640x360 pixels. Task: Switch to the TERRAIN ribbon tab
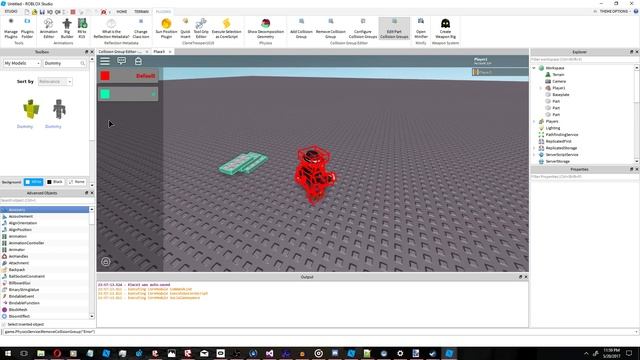[142, 11]
